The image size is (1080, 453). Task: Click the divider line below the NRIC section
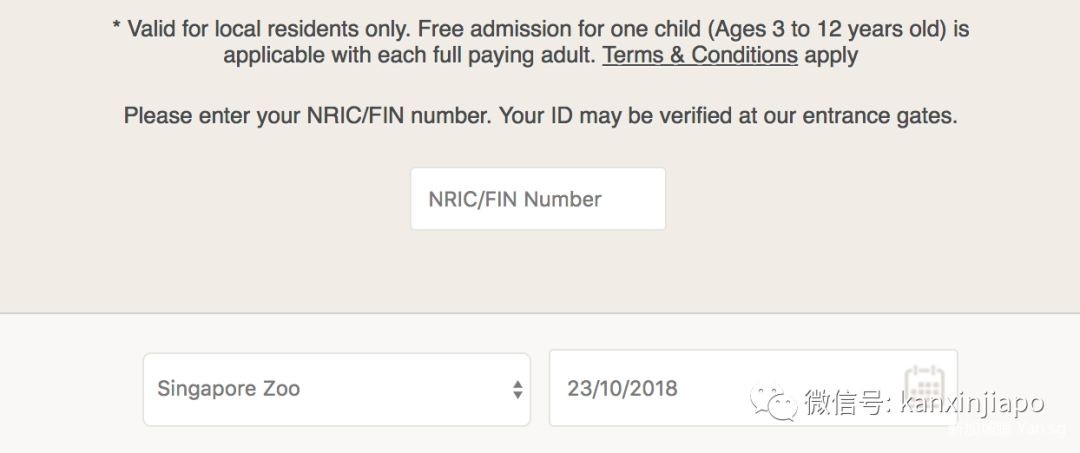pyautogui.click(x=540, y=313)
